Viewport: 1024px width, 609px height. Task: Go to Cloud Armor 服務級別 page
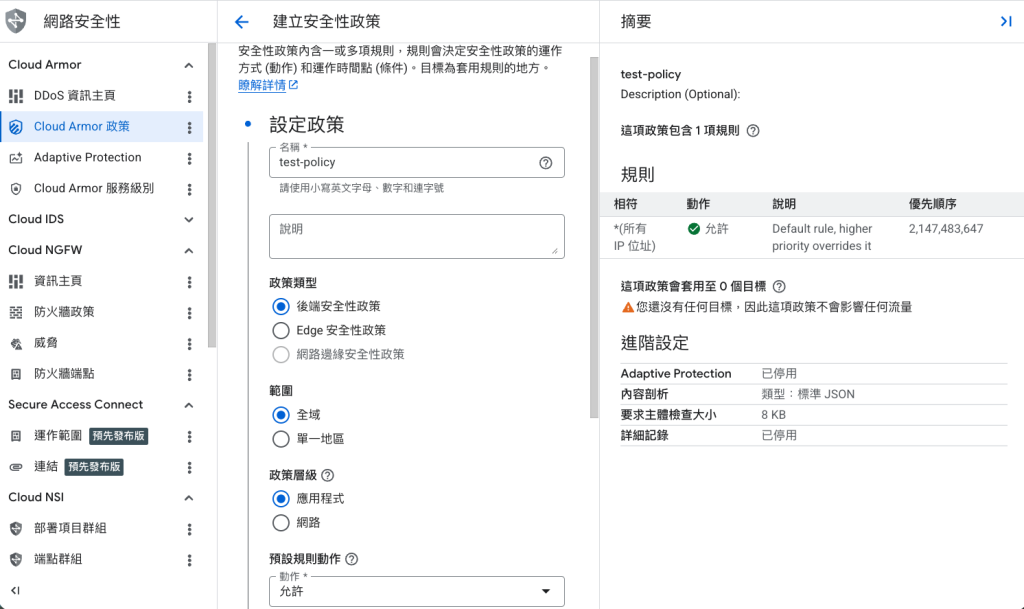(93, 188)
